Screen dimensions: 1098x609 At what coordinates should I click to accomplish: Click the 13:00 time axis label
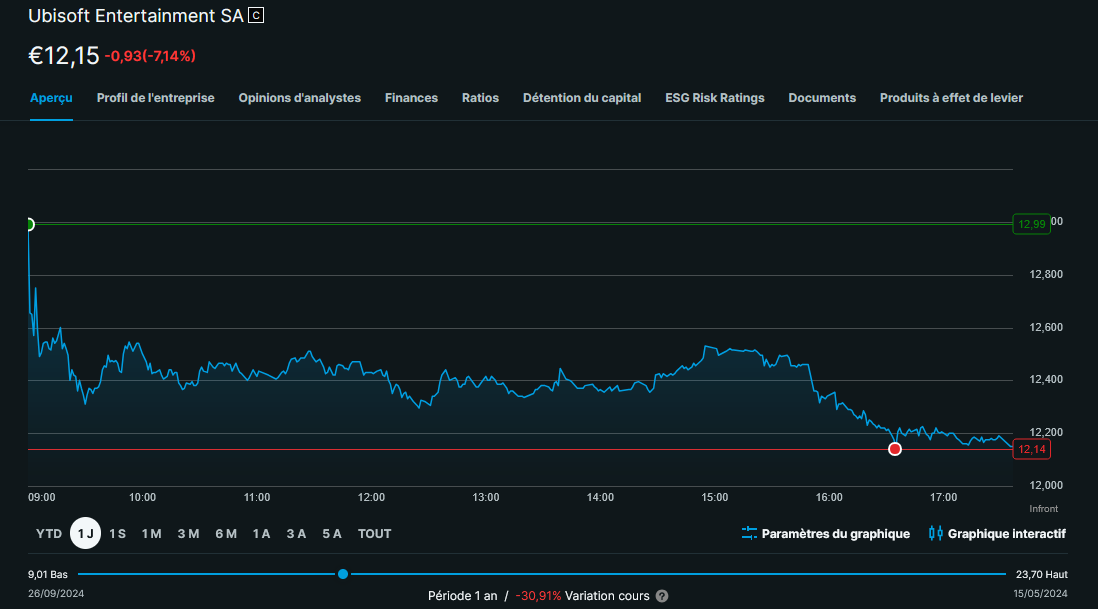(486, 497)
